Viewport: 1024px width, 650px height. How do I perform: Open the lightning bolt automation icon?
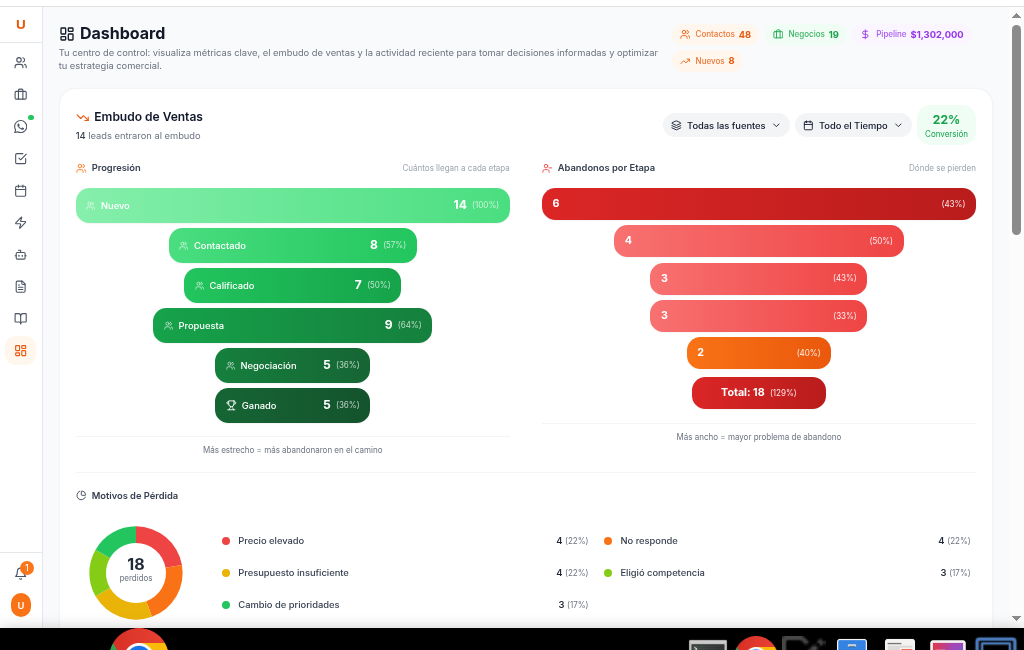pos(21,223)
